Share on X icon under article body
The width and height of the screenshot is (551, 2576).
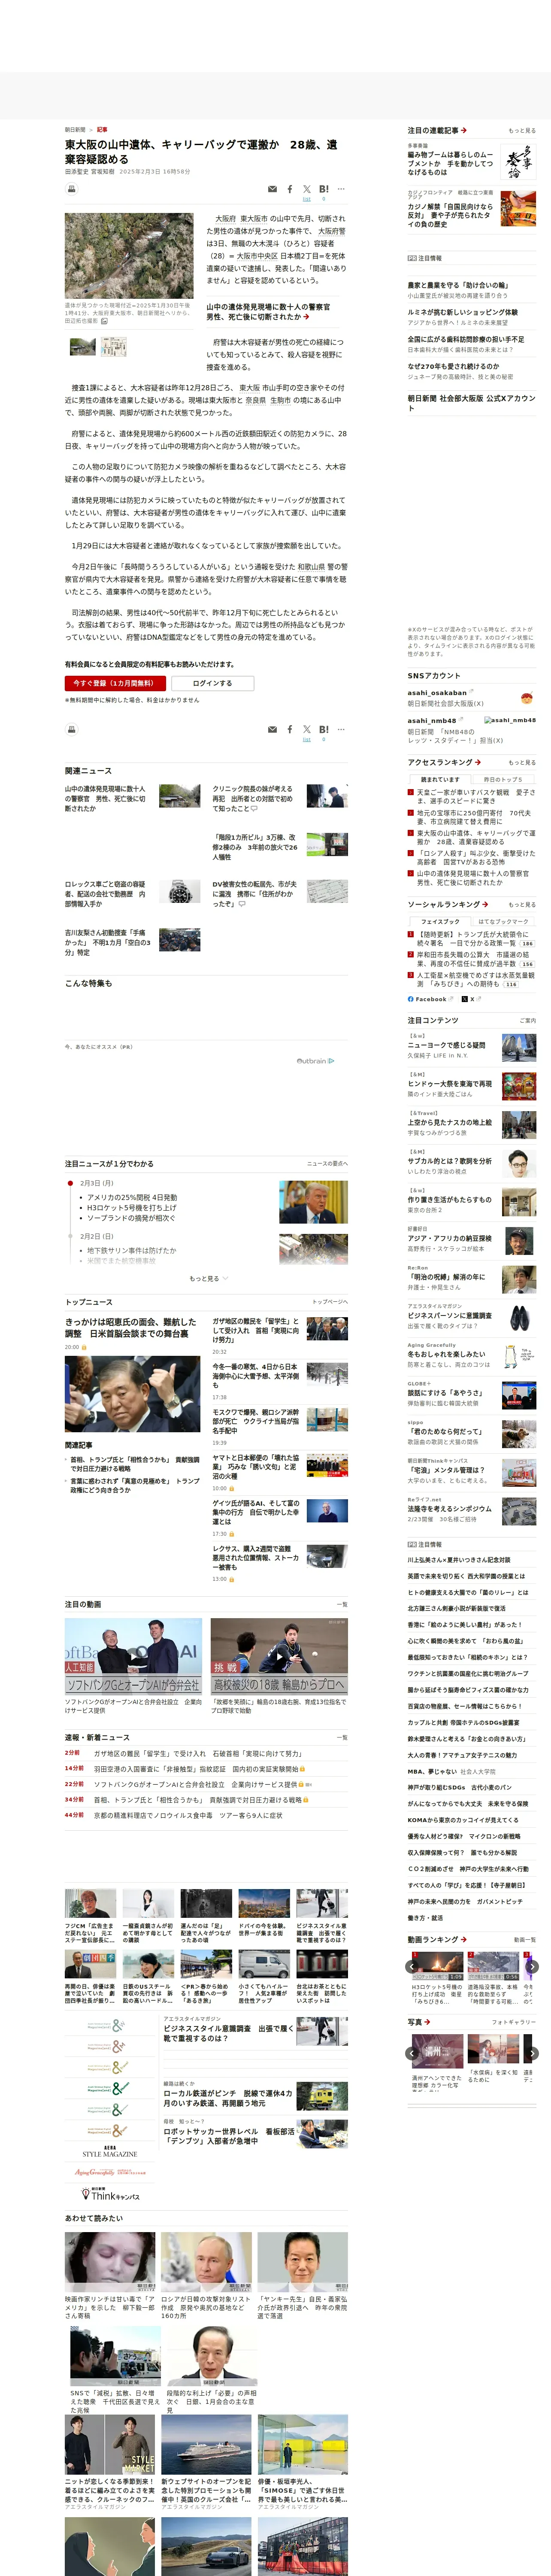click(x=307, y=729)
